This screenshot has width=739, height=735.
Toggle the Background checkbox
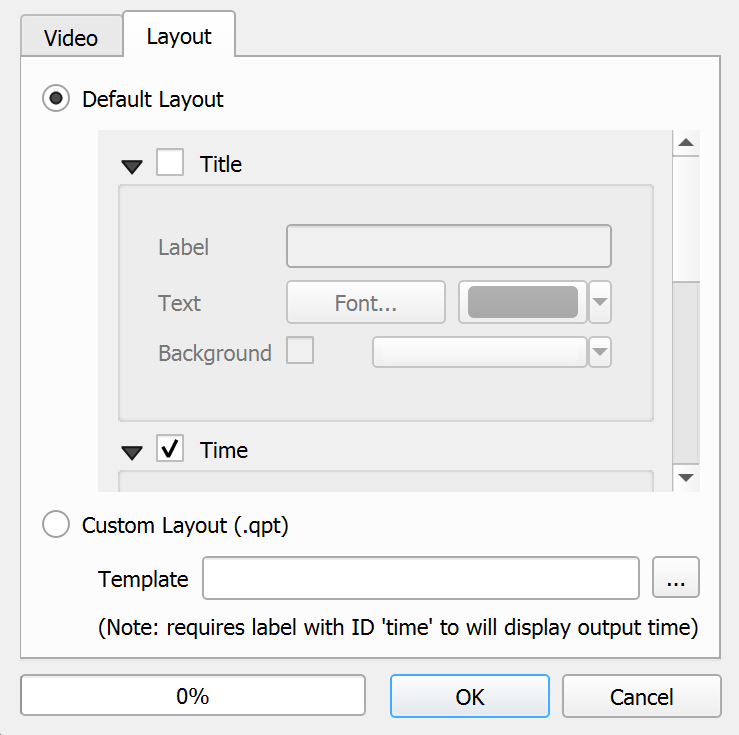300,351
